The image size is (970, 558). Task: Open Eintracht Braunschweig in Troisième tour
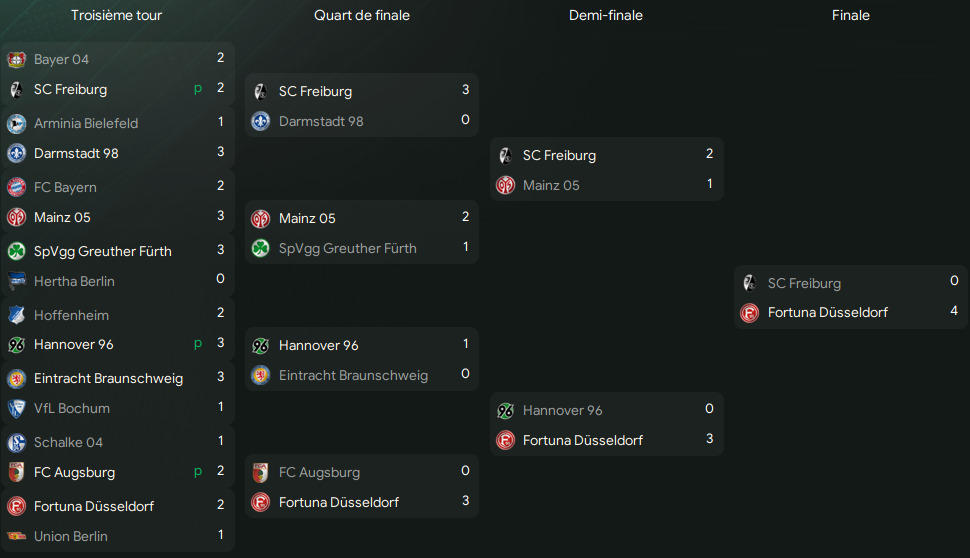[108, 378]
